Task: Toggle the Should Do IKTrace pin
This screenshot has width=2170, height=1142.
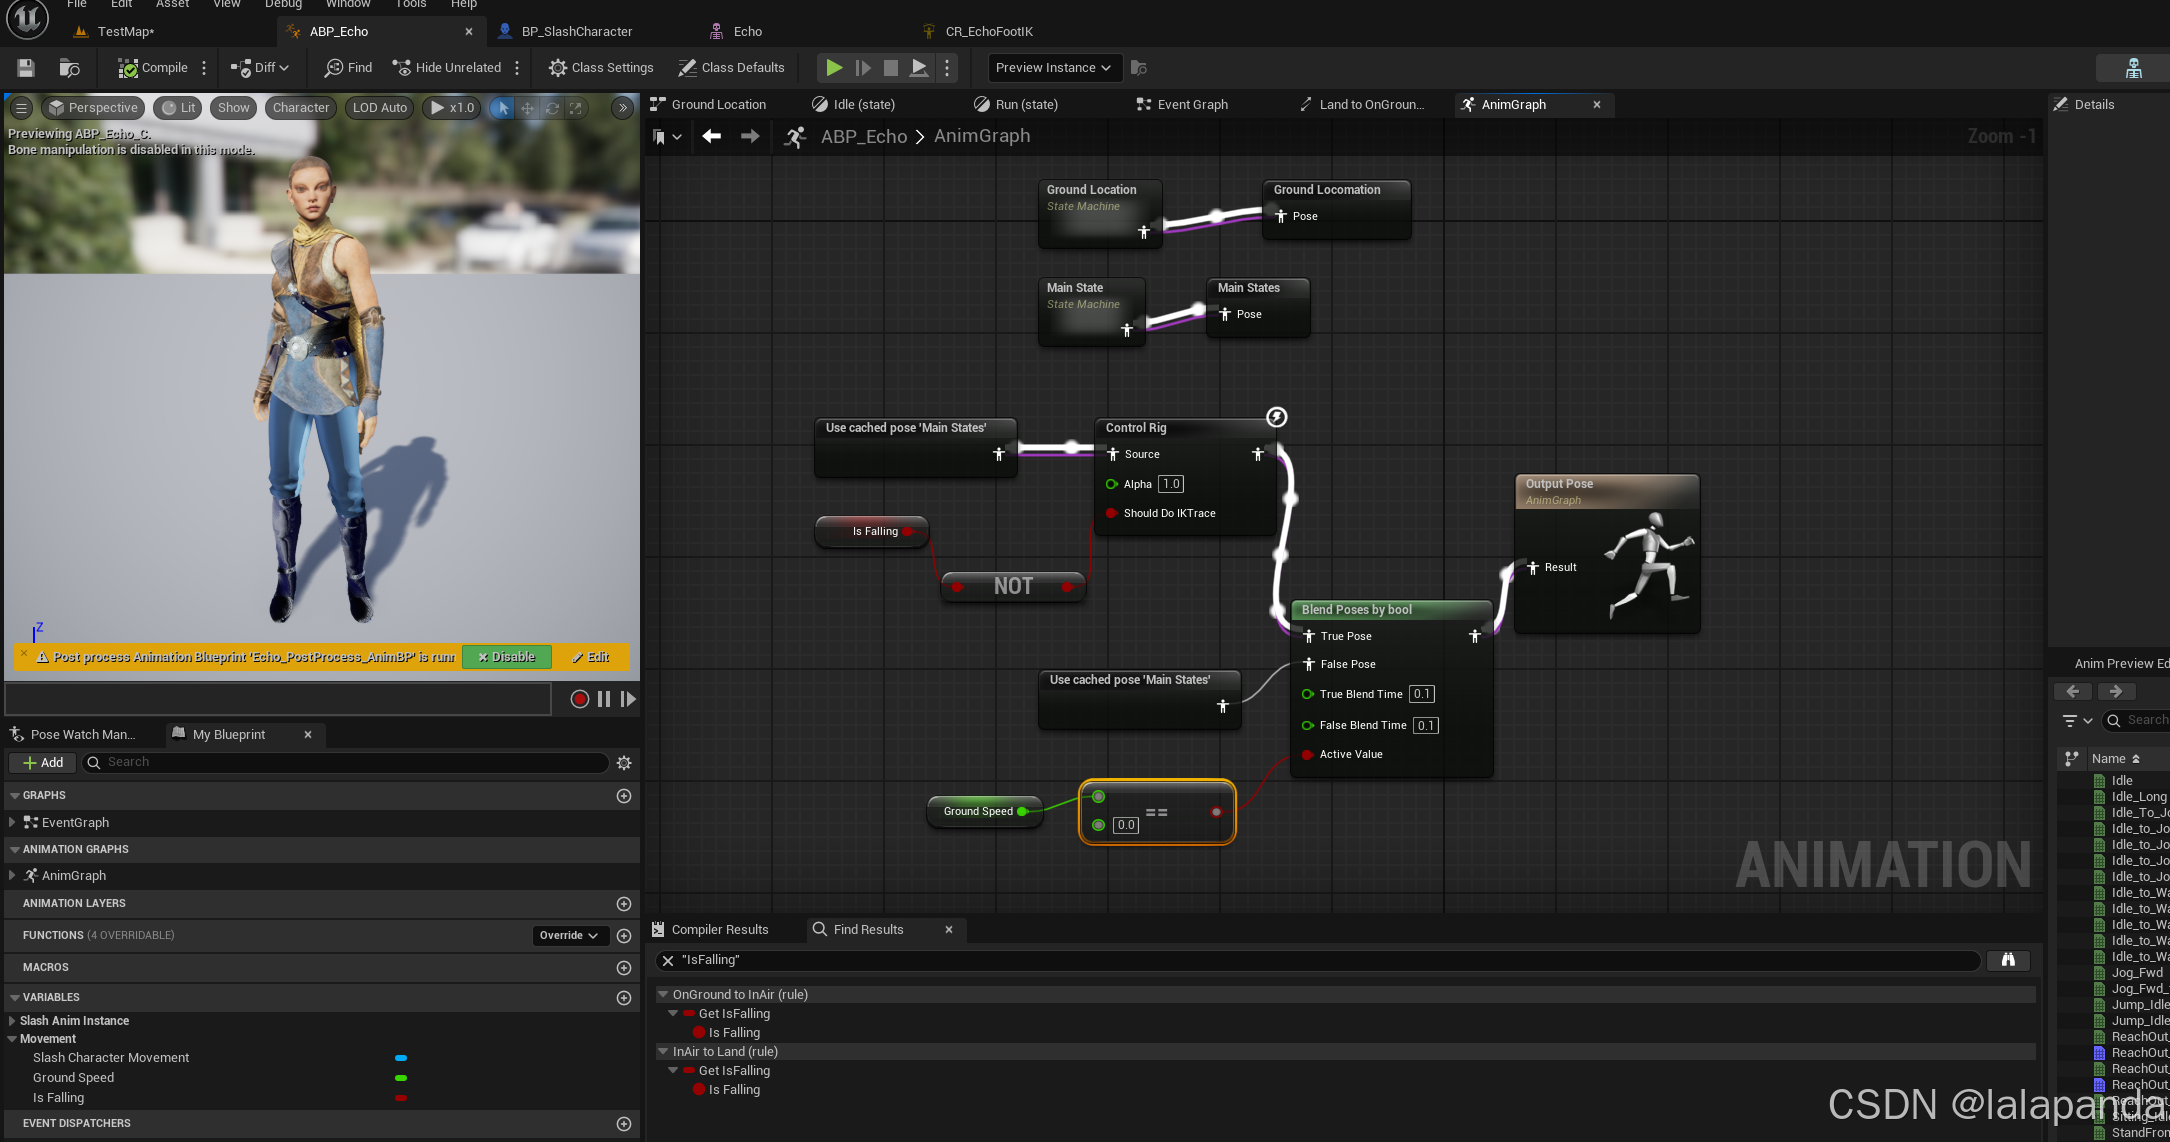Action: coord(1111,513)
